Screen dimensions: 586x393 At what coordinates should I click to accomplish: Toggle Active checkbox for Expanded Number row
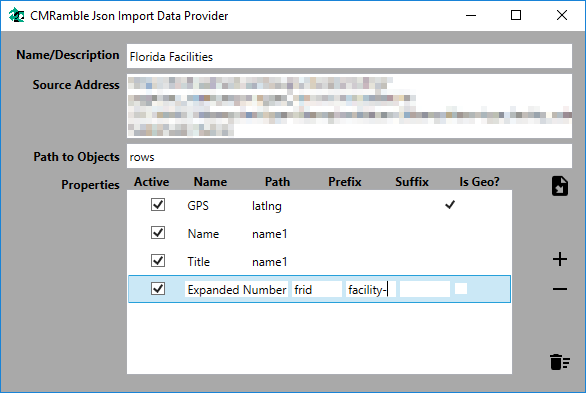(x=158, y=289)
